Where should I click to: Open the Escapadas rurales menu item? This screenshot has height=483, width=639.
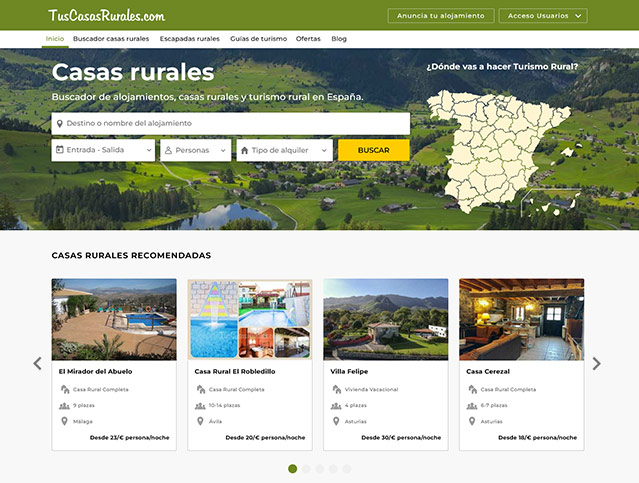[189, 39]
